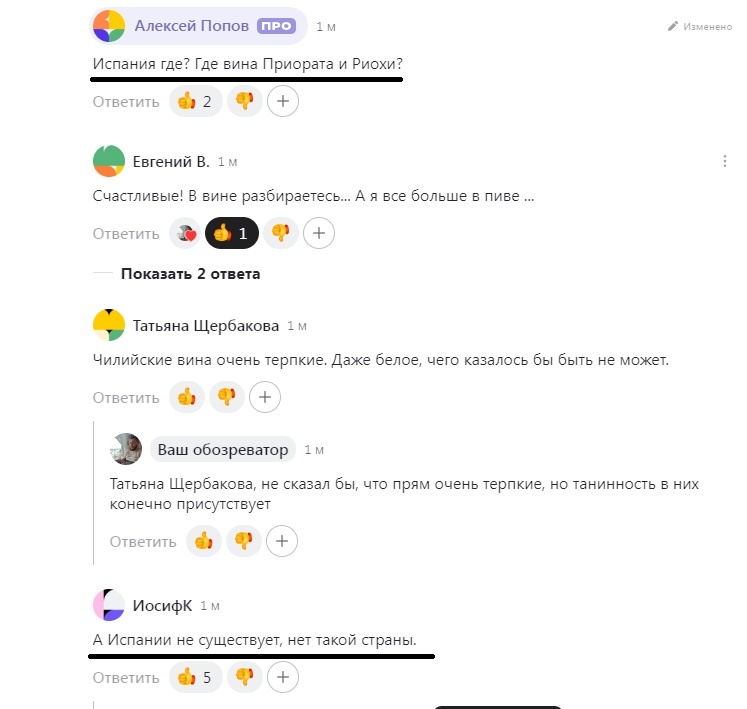Thumbs down Татьяна Щербакова's comment
The height and width of the screenshot is (709, 747).
tap(227, 397)
